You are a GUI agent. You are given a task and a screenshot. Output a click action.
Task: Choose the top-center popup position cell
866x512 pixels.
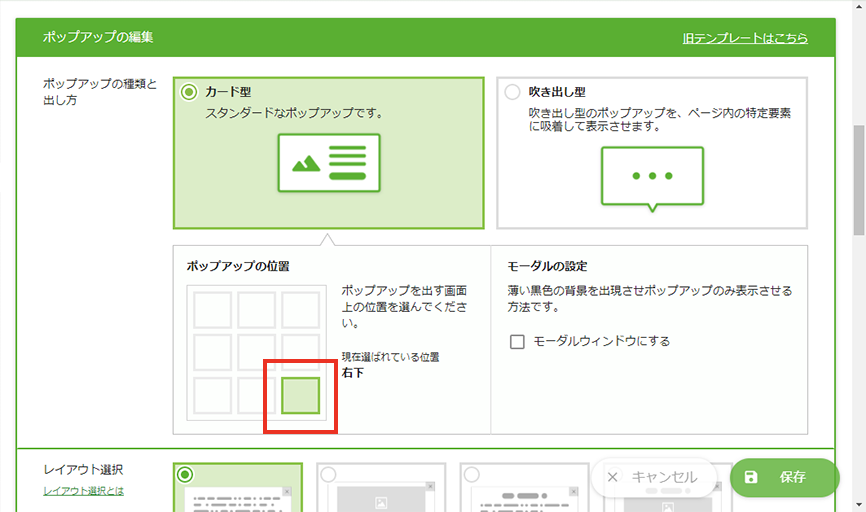tap(257, 310)
